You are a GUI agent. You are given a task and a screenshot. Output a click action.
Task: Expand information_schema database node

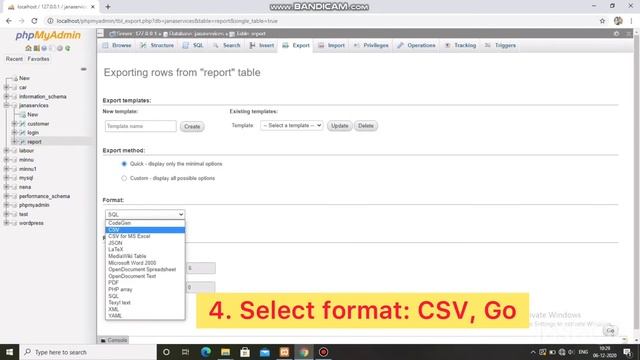(x=6, y=97)
